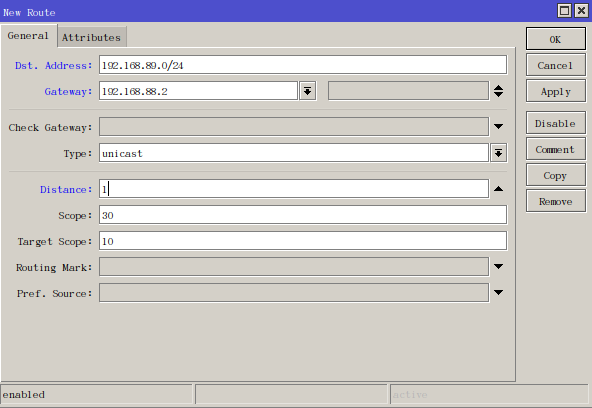This screenshot has height=408, width=592.
Task: Click the Dst. Address label
Action: coord(53,66)
